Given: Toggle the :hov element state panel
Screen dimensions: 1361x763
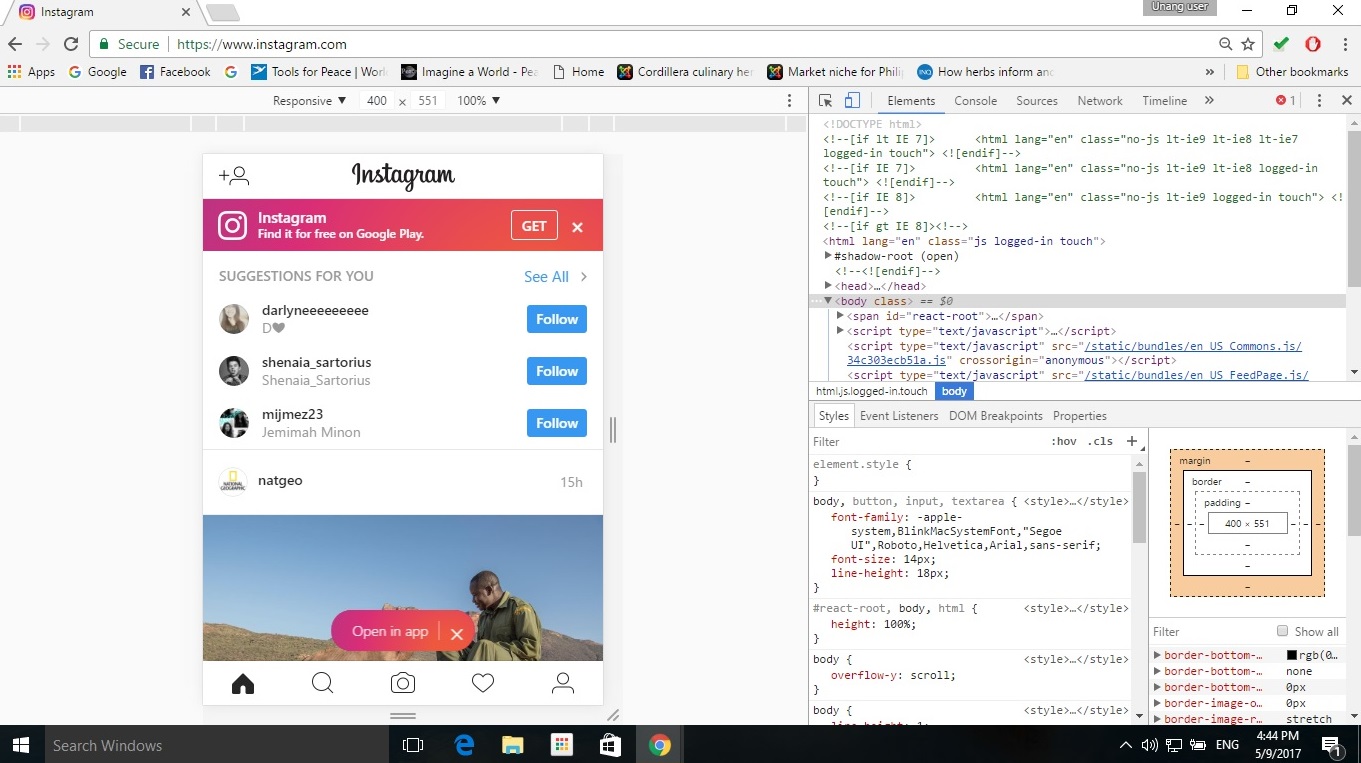Looking at the screenshot, I should [1063, 441].
